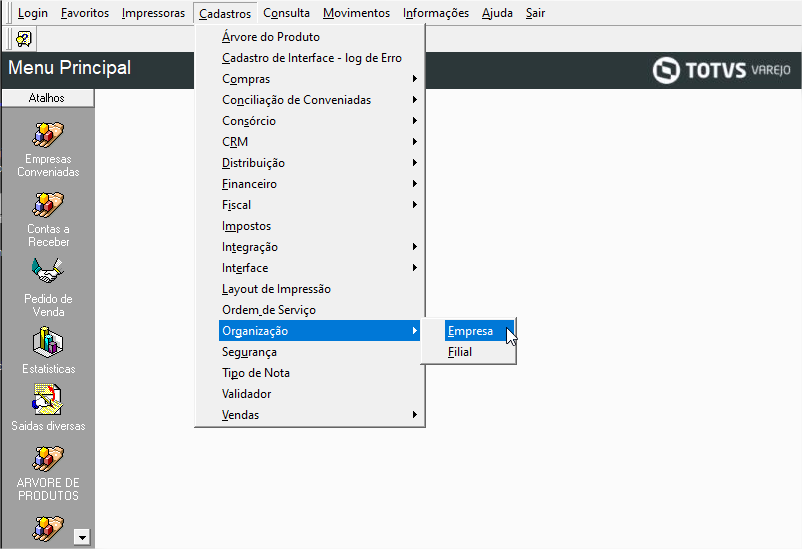This screenshot has height=549, width=802.
Task: Open the Movimentos menu
Action: tap(356, 13)
